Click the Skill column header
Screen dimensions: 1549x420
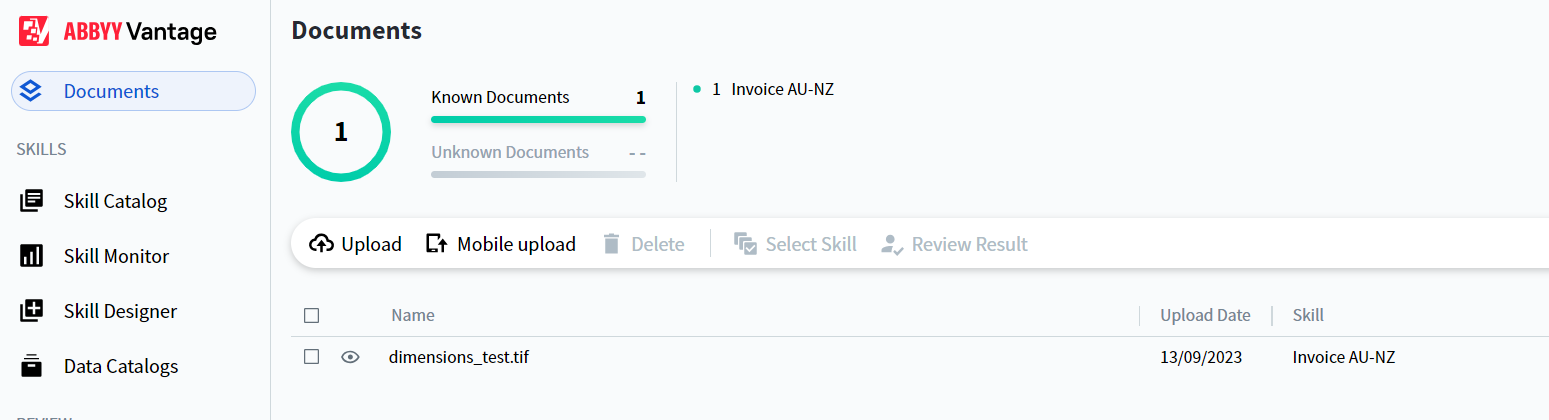(x=1308, y=315)
